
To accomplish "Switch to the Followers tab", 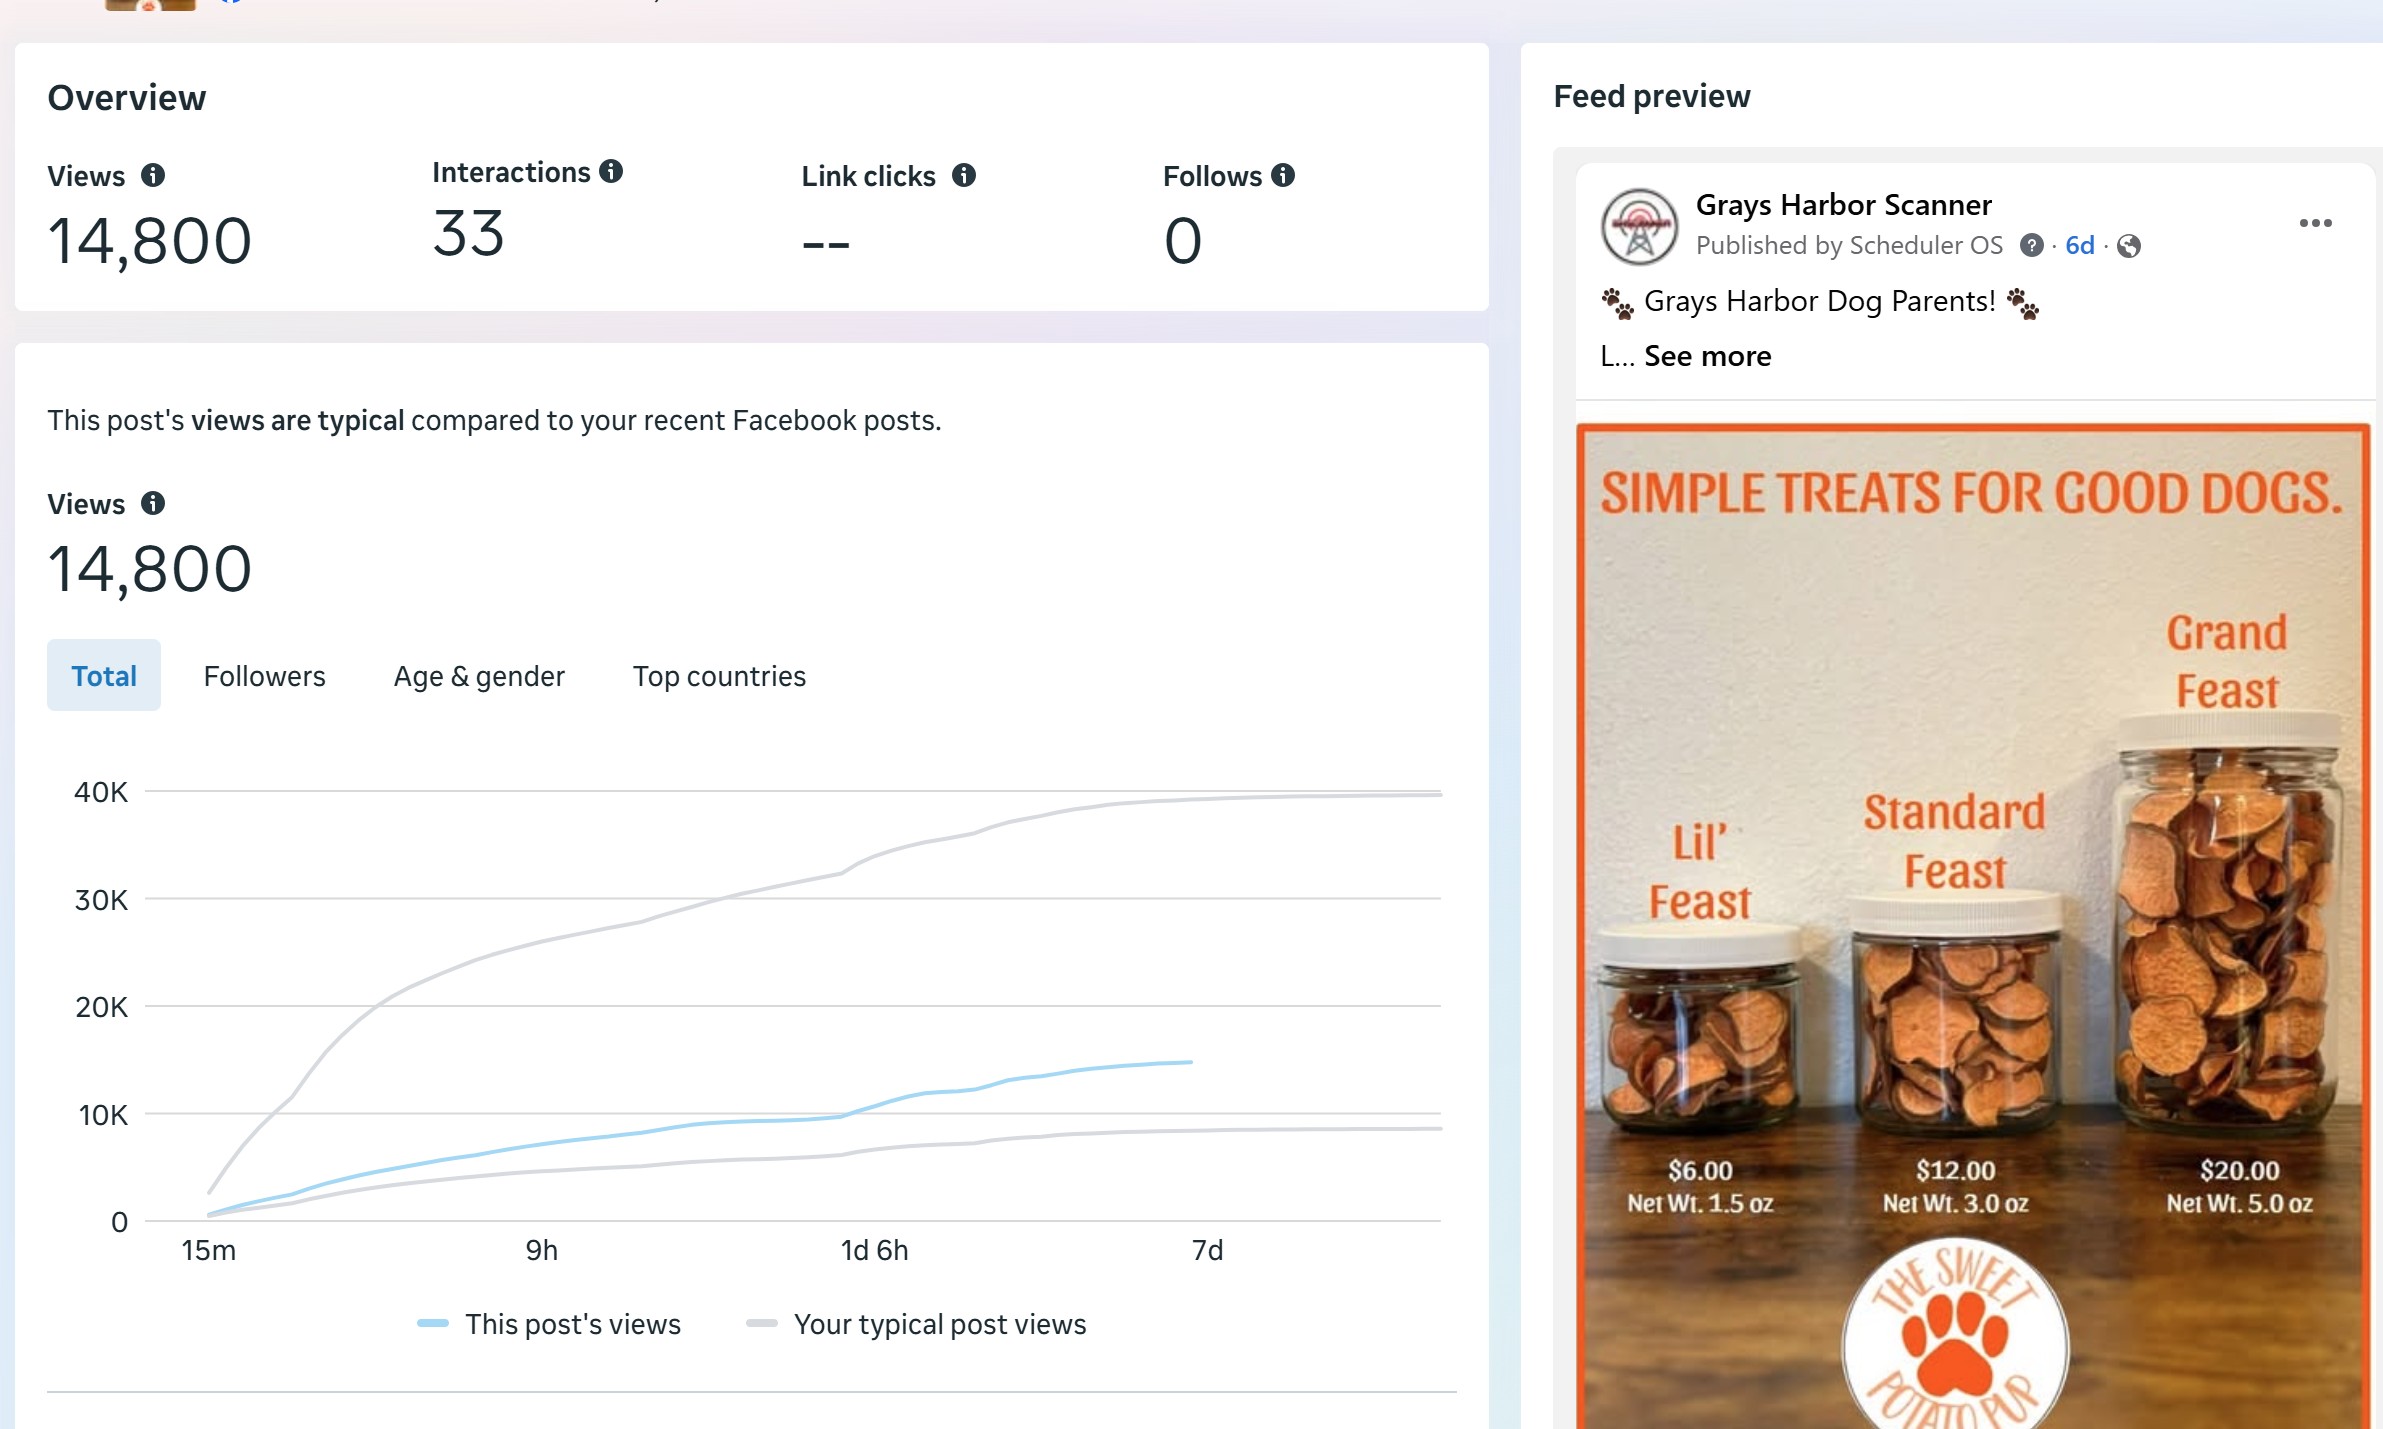I will [264, 676].
